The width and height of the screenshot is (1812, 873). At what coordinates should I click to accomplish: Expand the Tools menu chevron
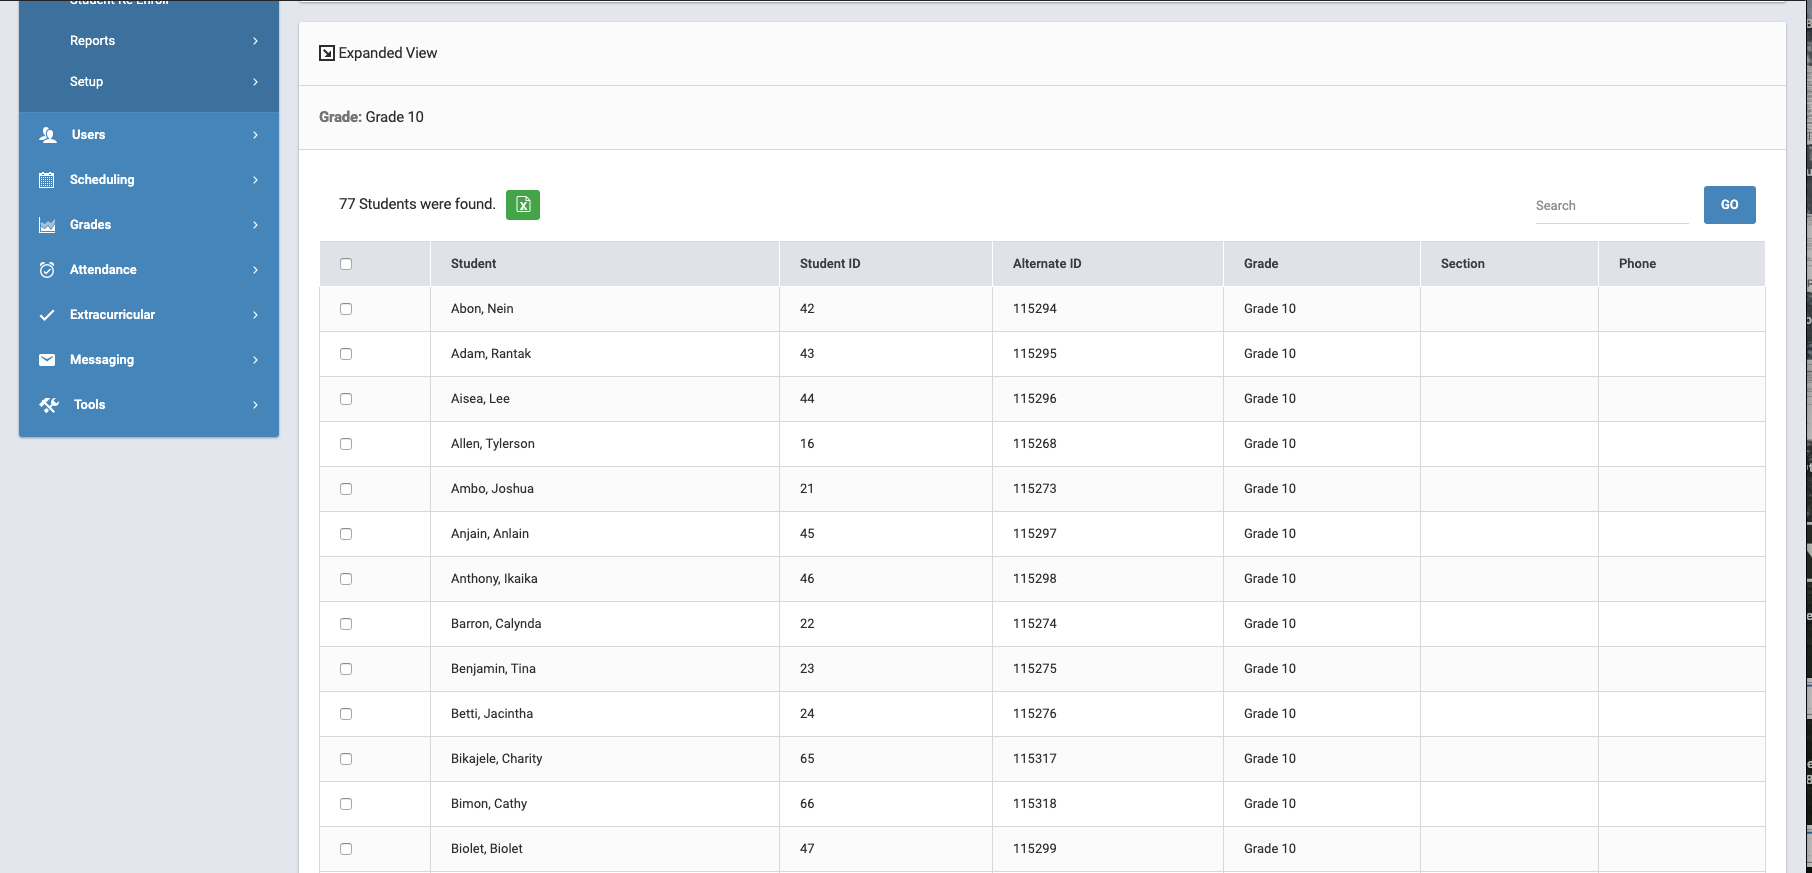point(255,405)
